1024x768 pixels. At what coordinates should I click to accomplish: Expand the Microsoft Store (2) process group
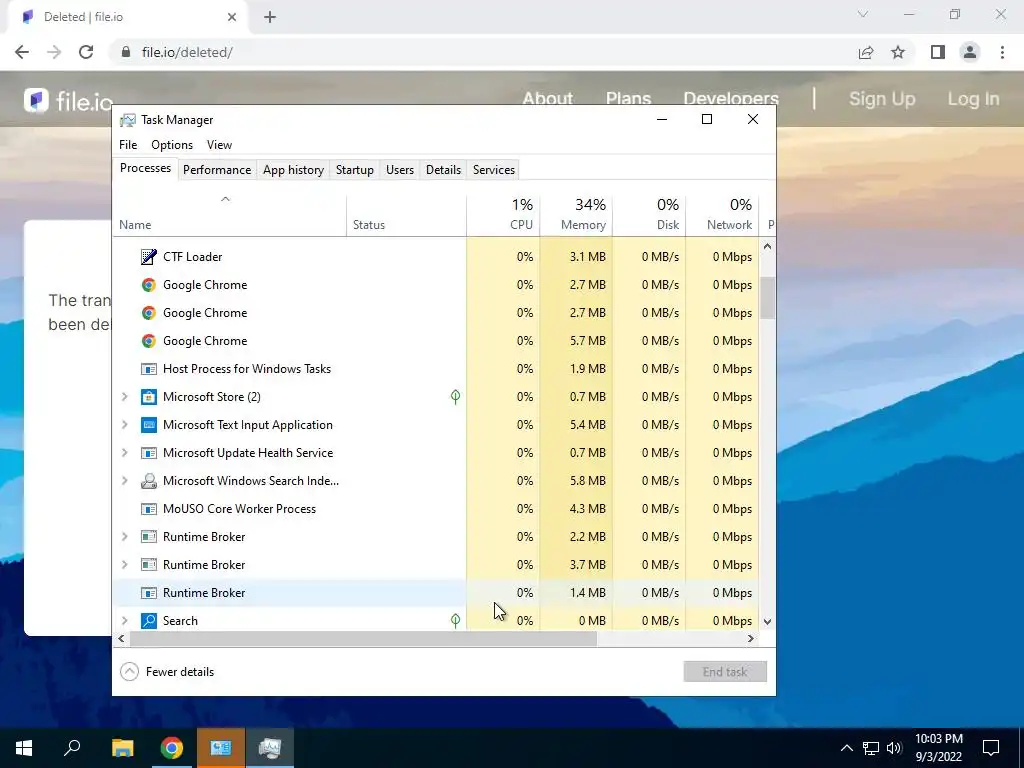[x=125, y=397]
